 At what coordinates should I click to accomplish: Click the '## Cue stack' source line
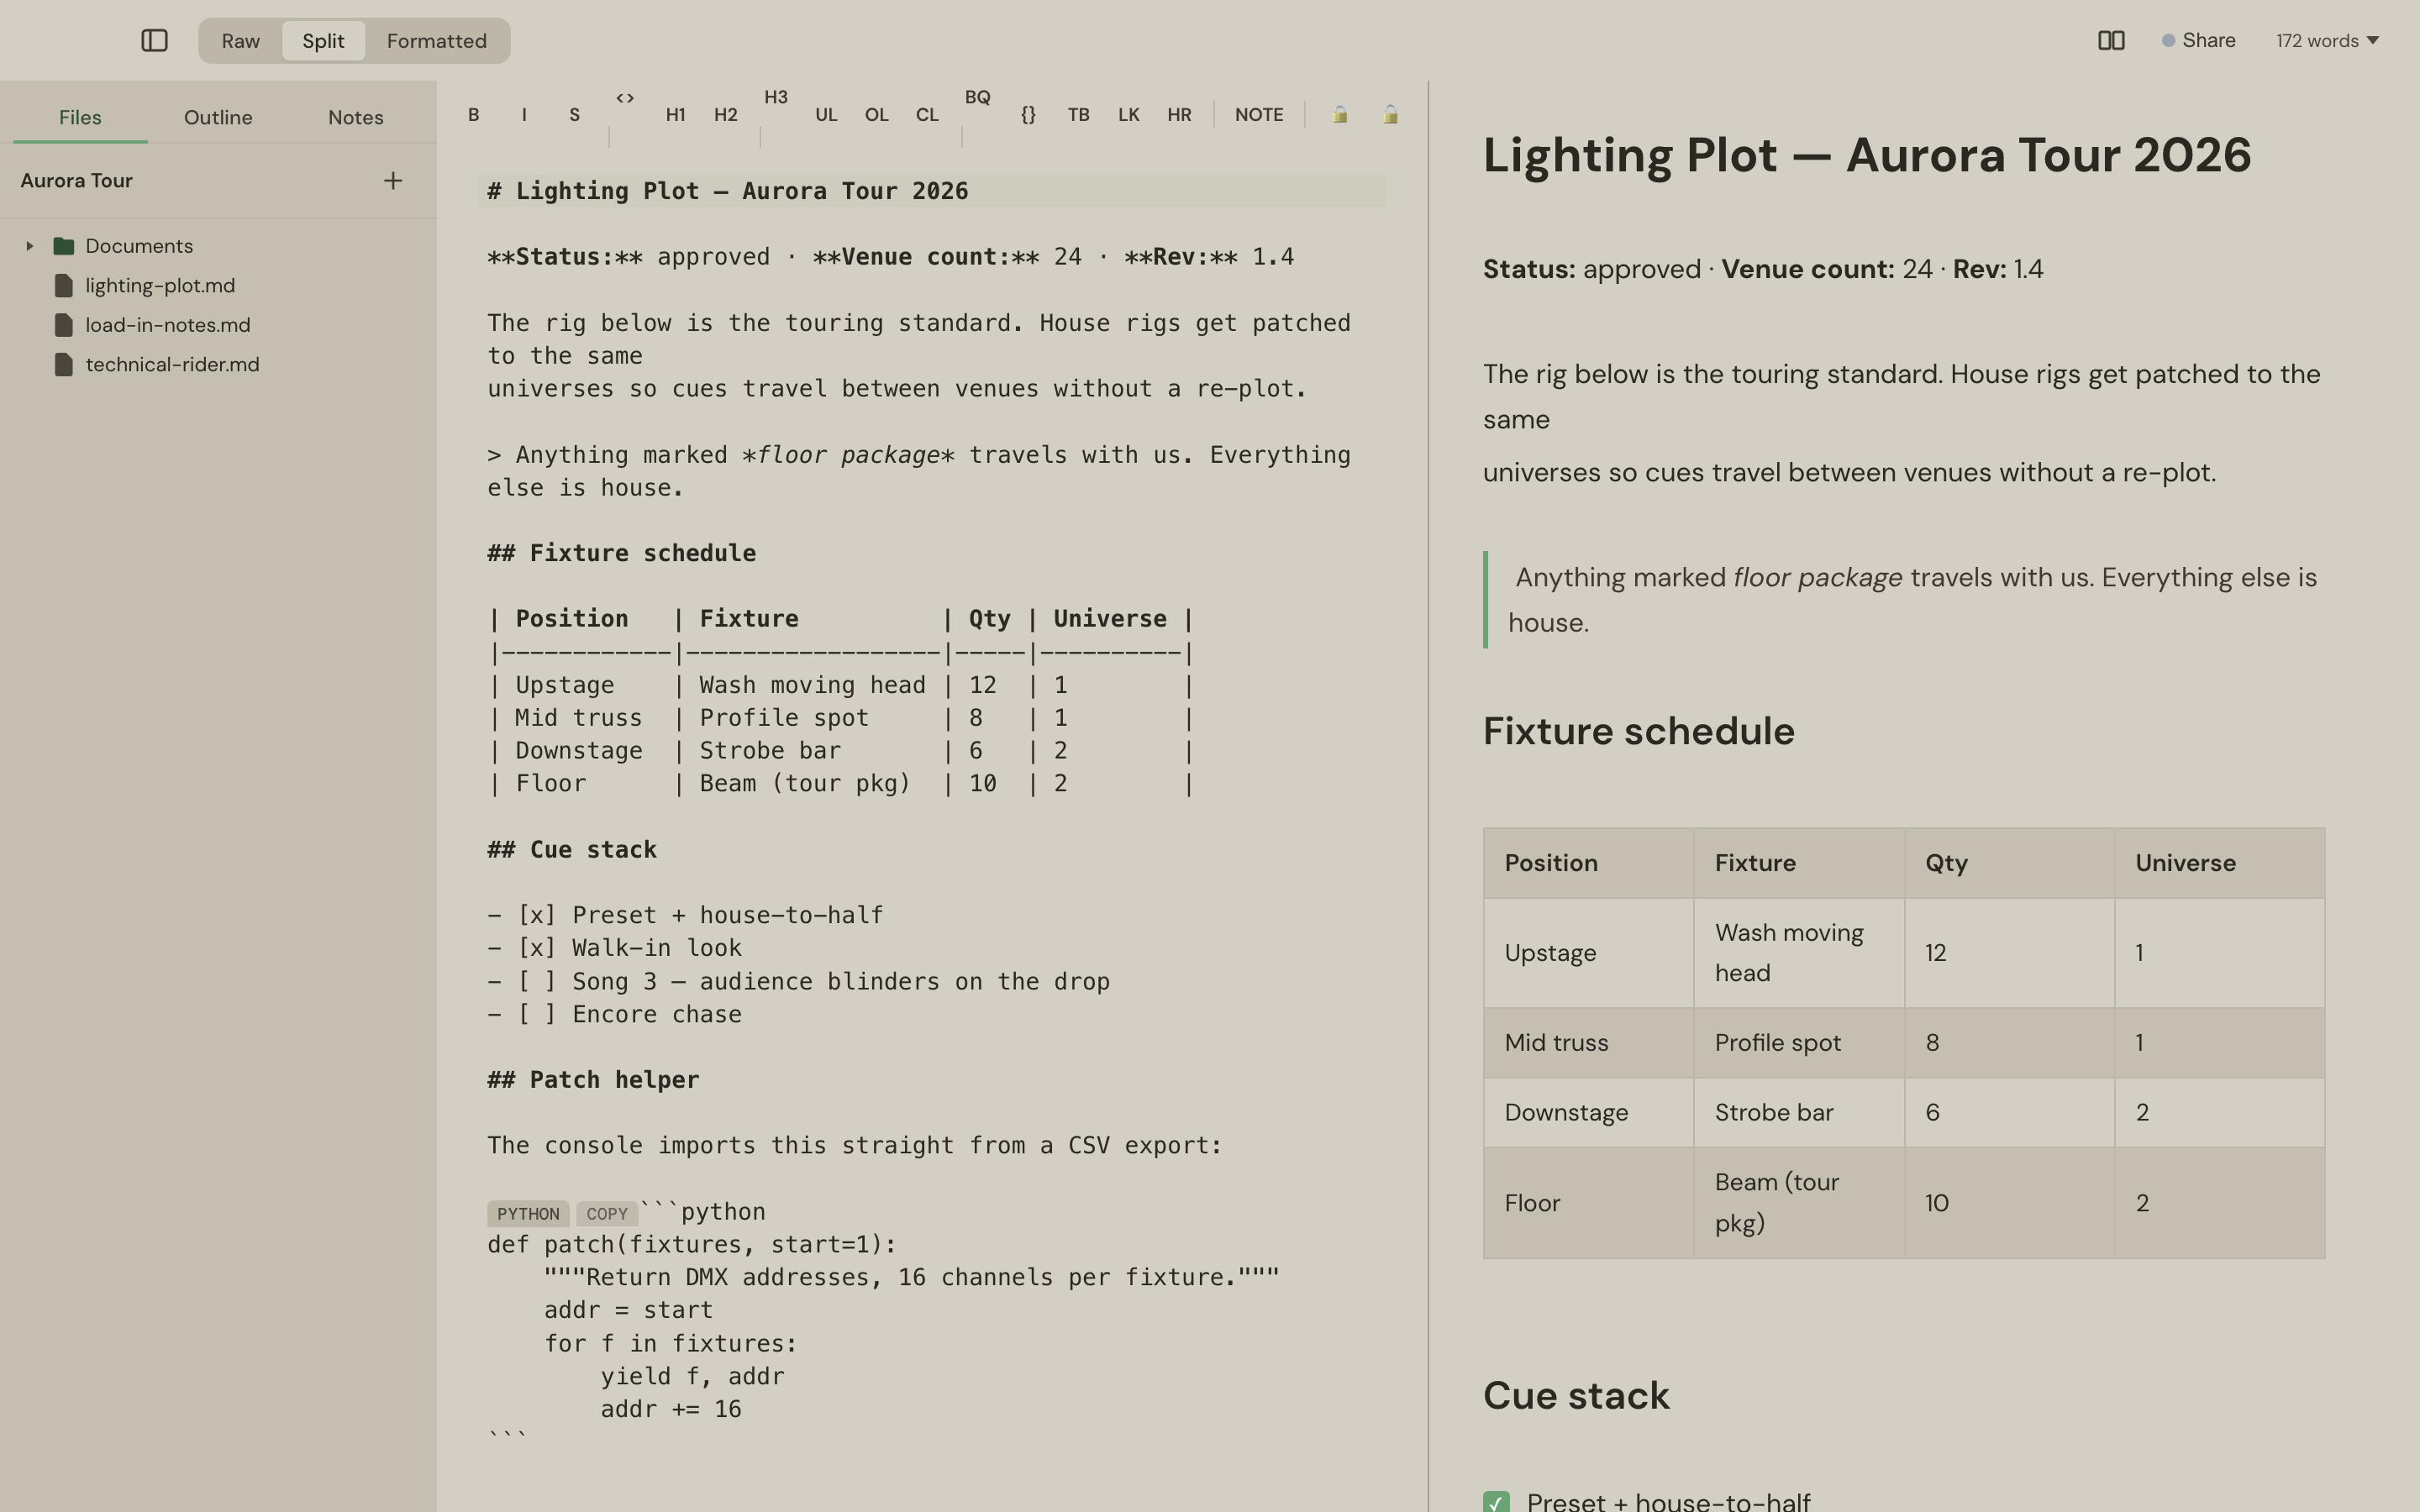click(x=572, y=850)
